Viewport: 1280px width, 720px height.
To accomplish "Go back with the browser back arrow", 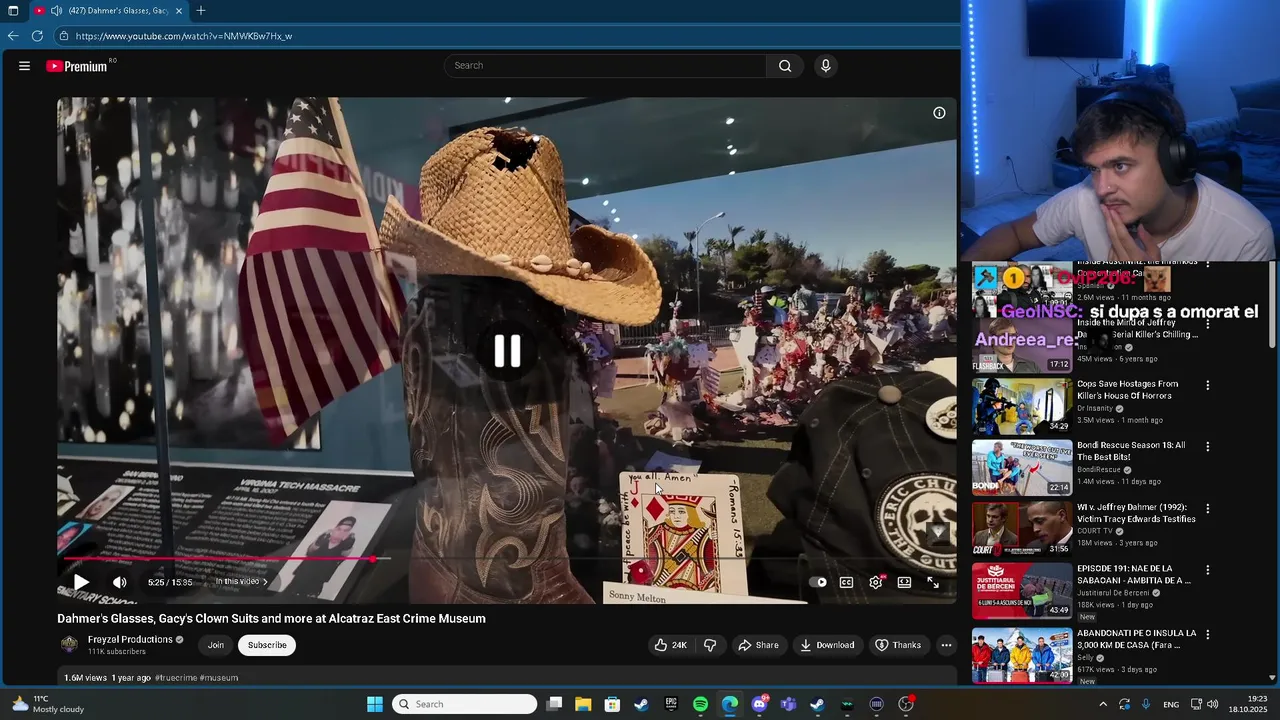I will click(x=13, y=36).
